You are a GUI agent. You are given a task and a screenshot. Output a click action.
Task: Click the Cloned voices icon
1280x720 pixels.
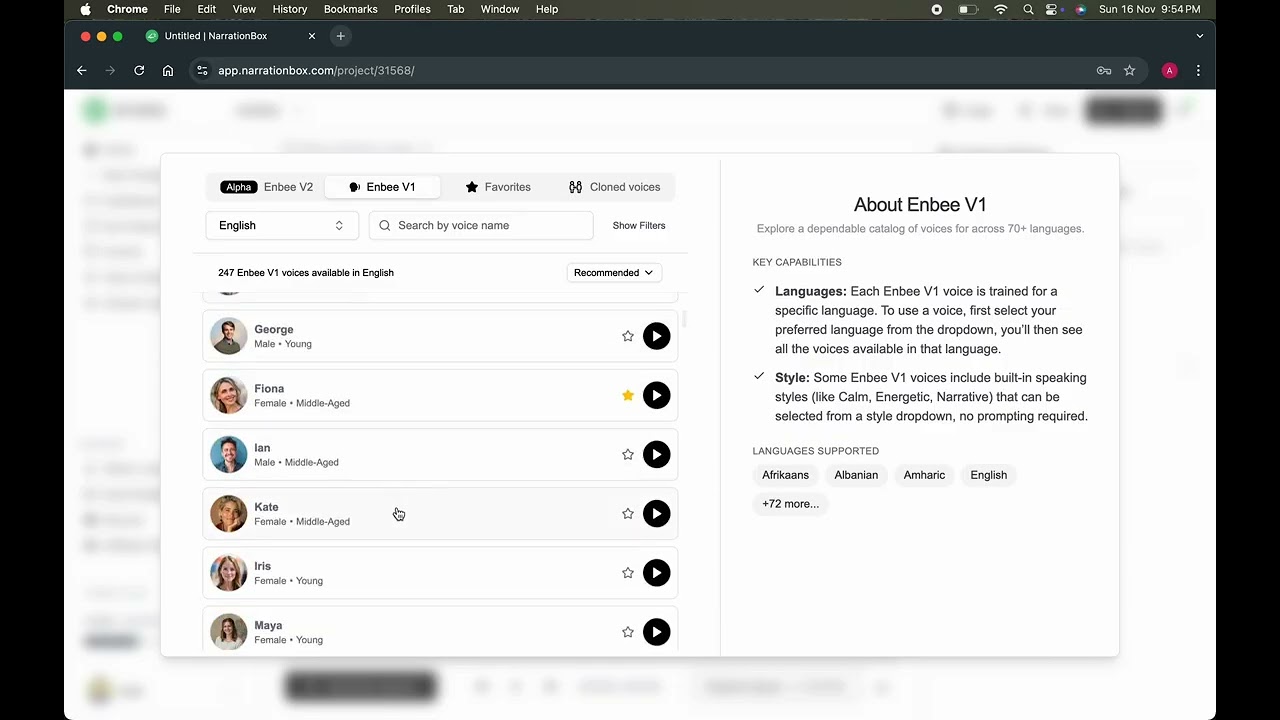tap(575, 187)
